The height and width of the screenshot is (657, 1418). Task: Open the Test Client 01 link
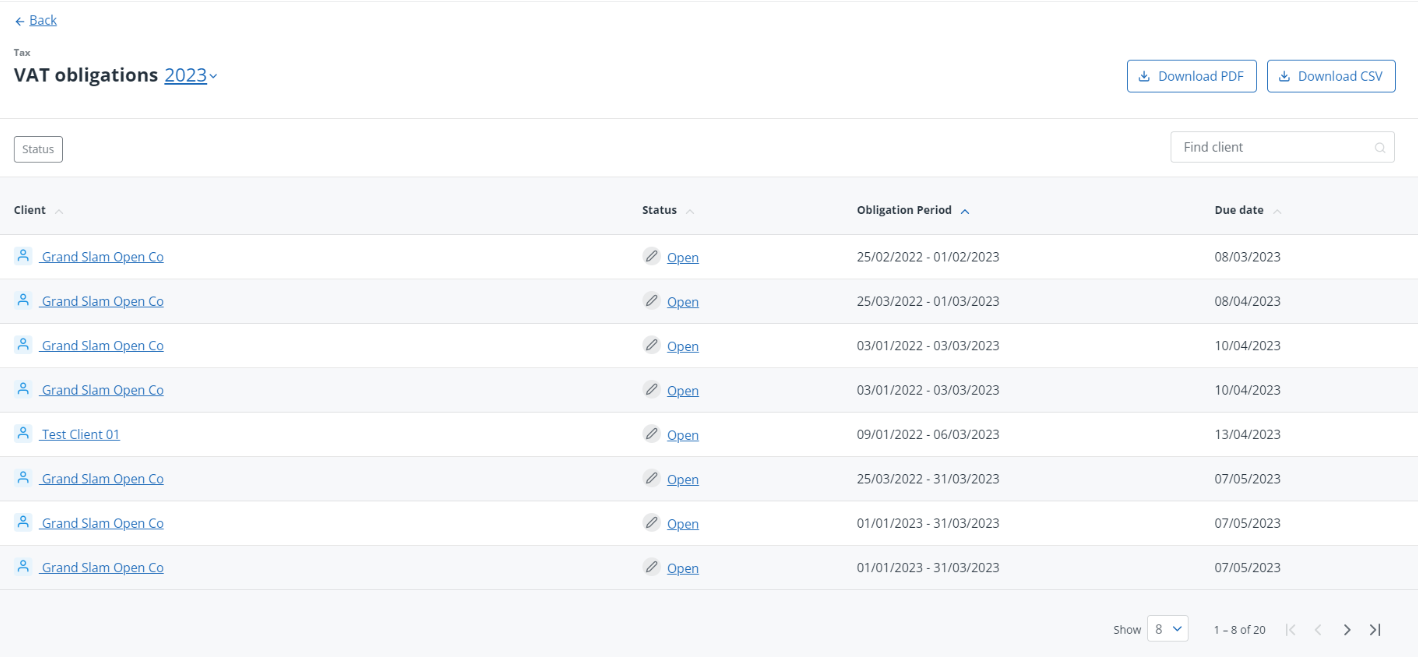pyautogui.click(x=80, y=435)
